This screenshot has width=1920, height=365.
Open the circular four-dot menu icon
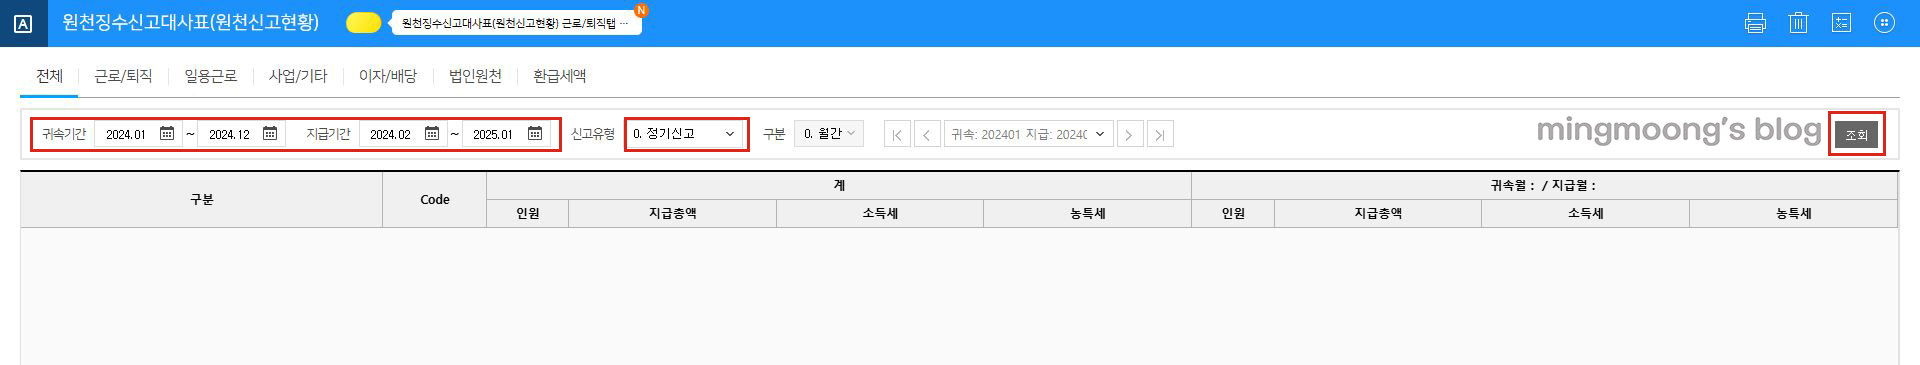coord(1884,23)
